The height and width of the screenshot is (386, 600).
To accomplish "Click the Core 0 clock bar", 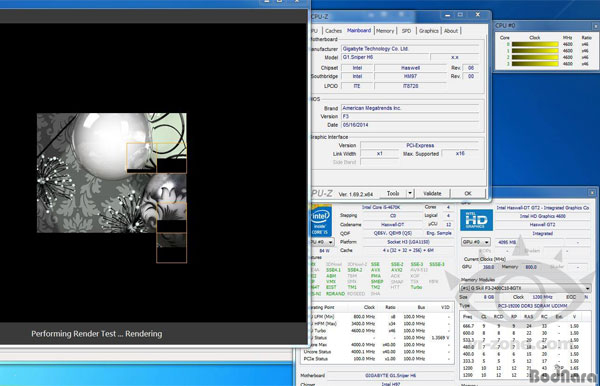I will pyautogui.click(x=535, y=44).
